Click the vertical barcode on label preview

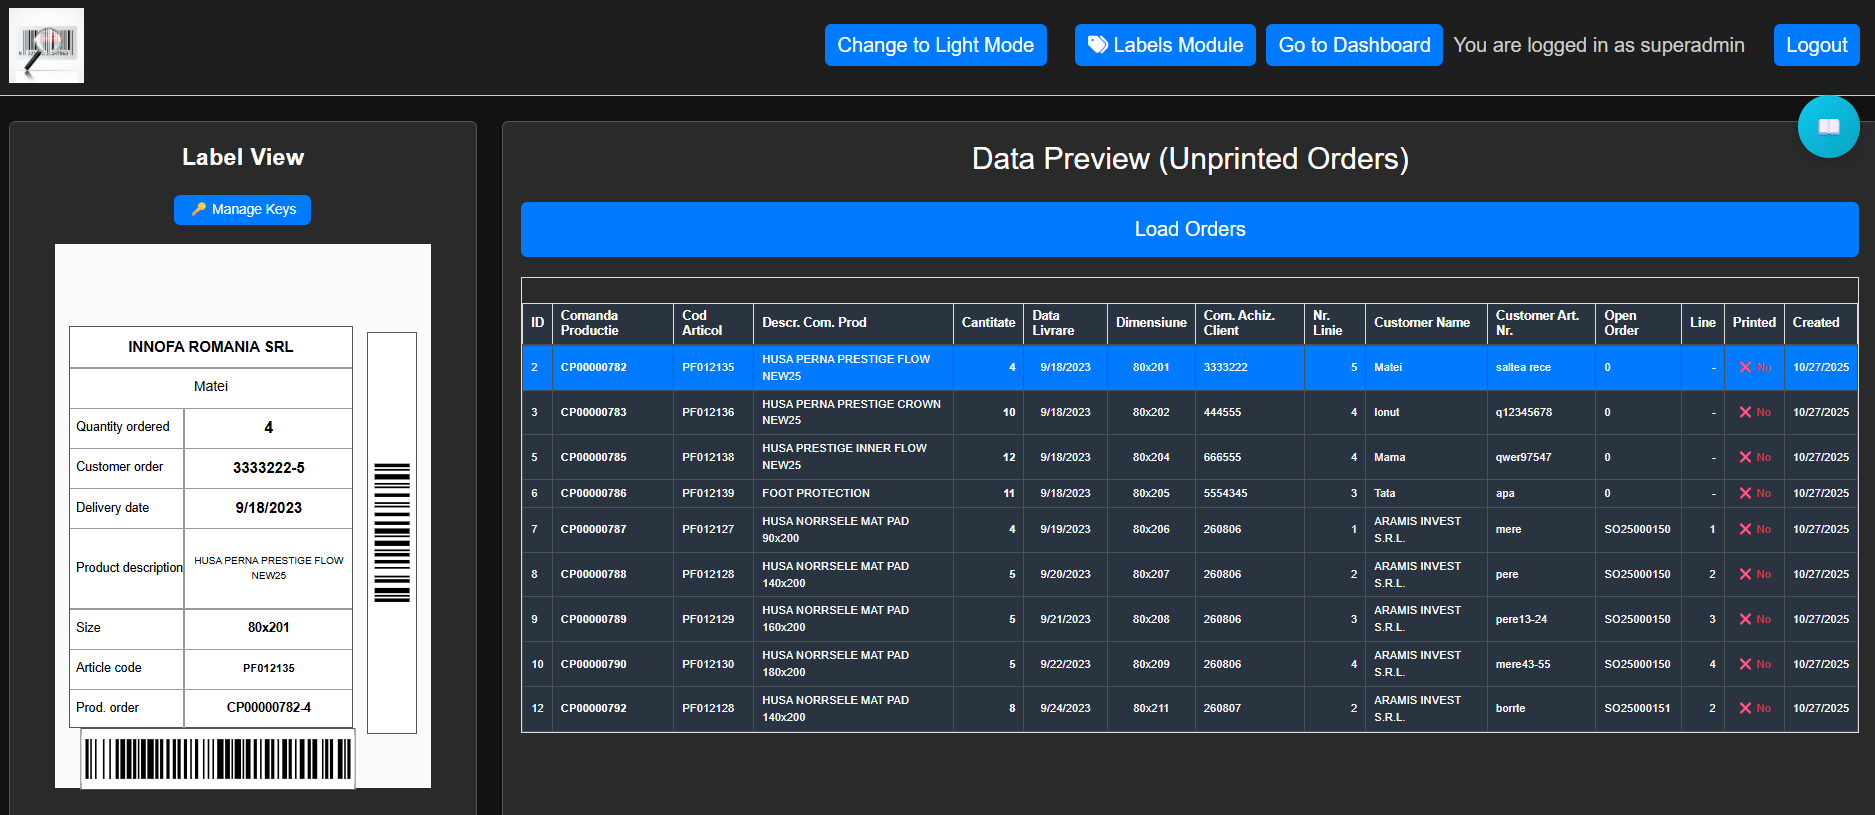(392, 533)
